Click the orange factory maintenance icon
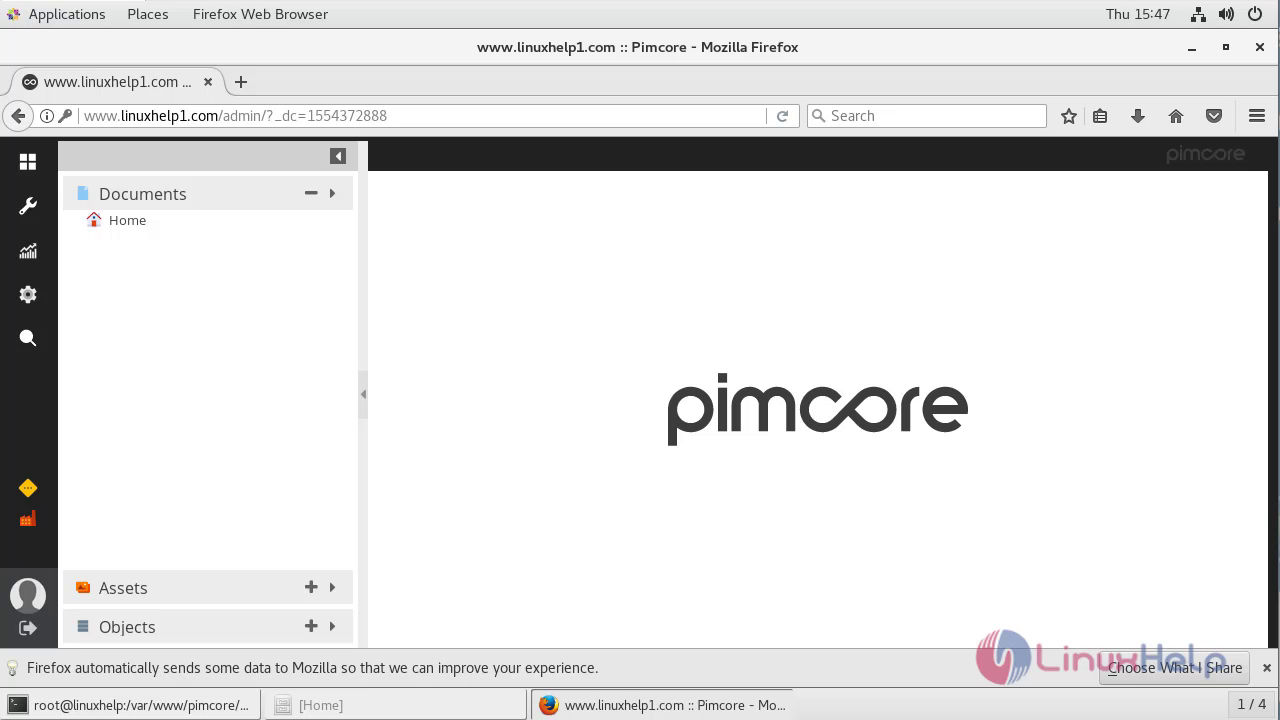 28,518
